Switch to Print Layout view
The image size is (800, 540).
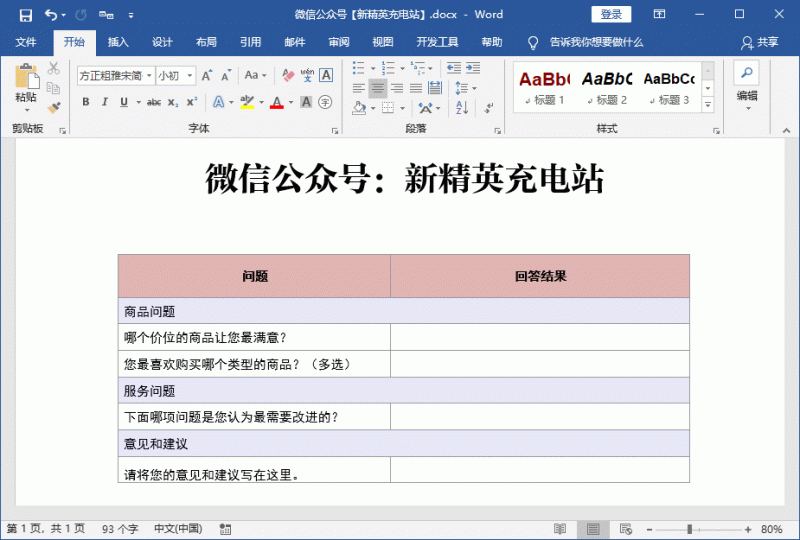coord(593,529)
